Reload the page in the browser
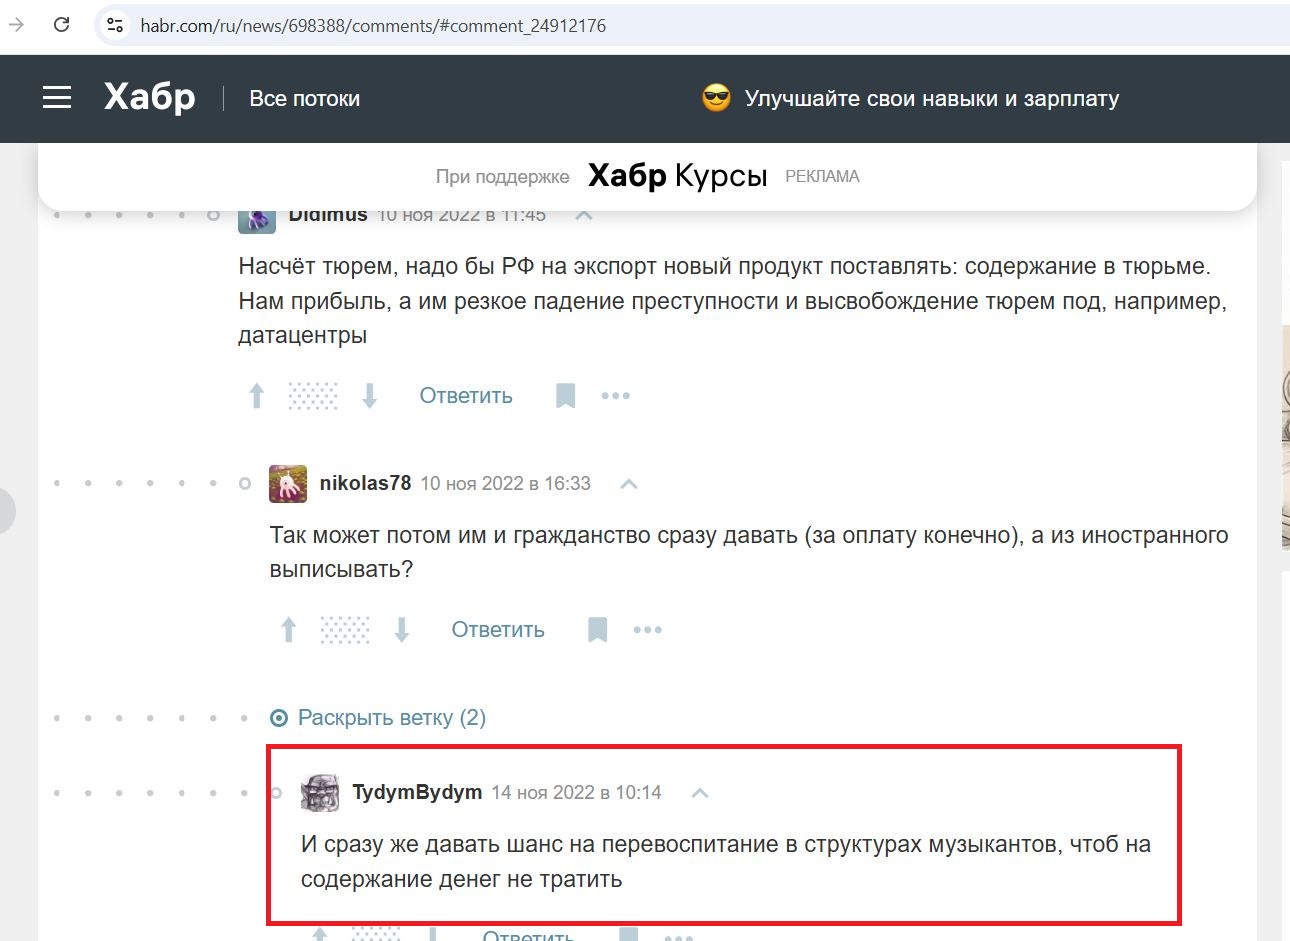The width and height of the screenshot is (1290, 941). tap(62, 25)
